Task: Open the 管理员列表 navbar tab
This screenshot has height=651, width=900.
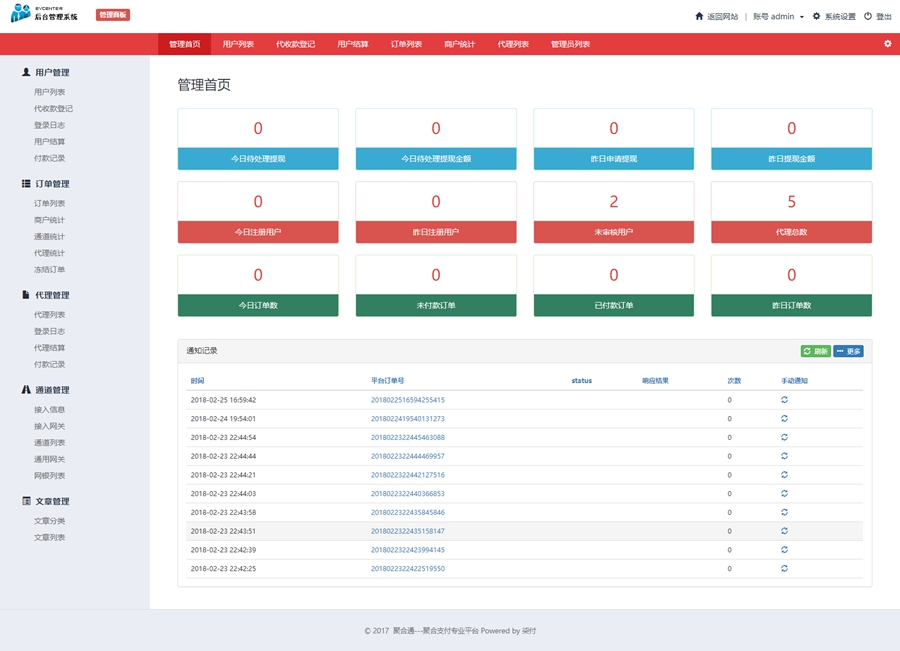Action: [x=570, y=44]
